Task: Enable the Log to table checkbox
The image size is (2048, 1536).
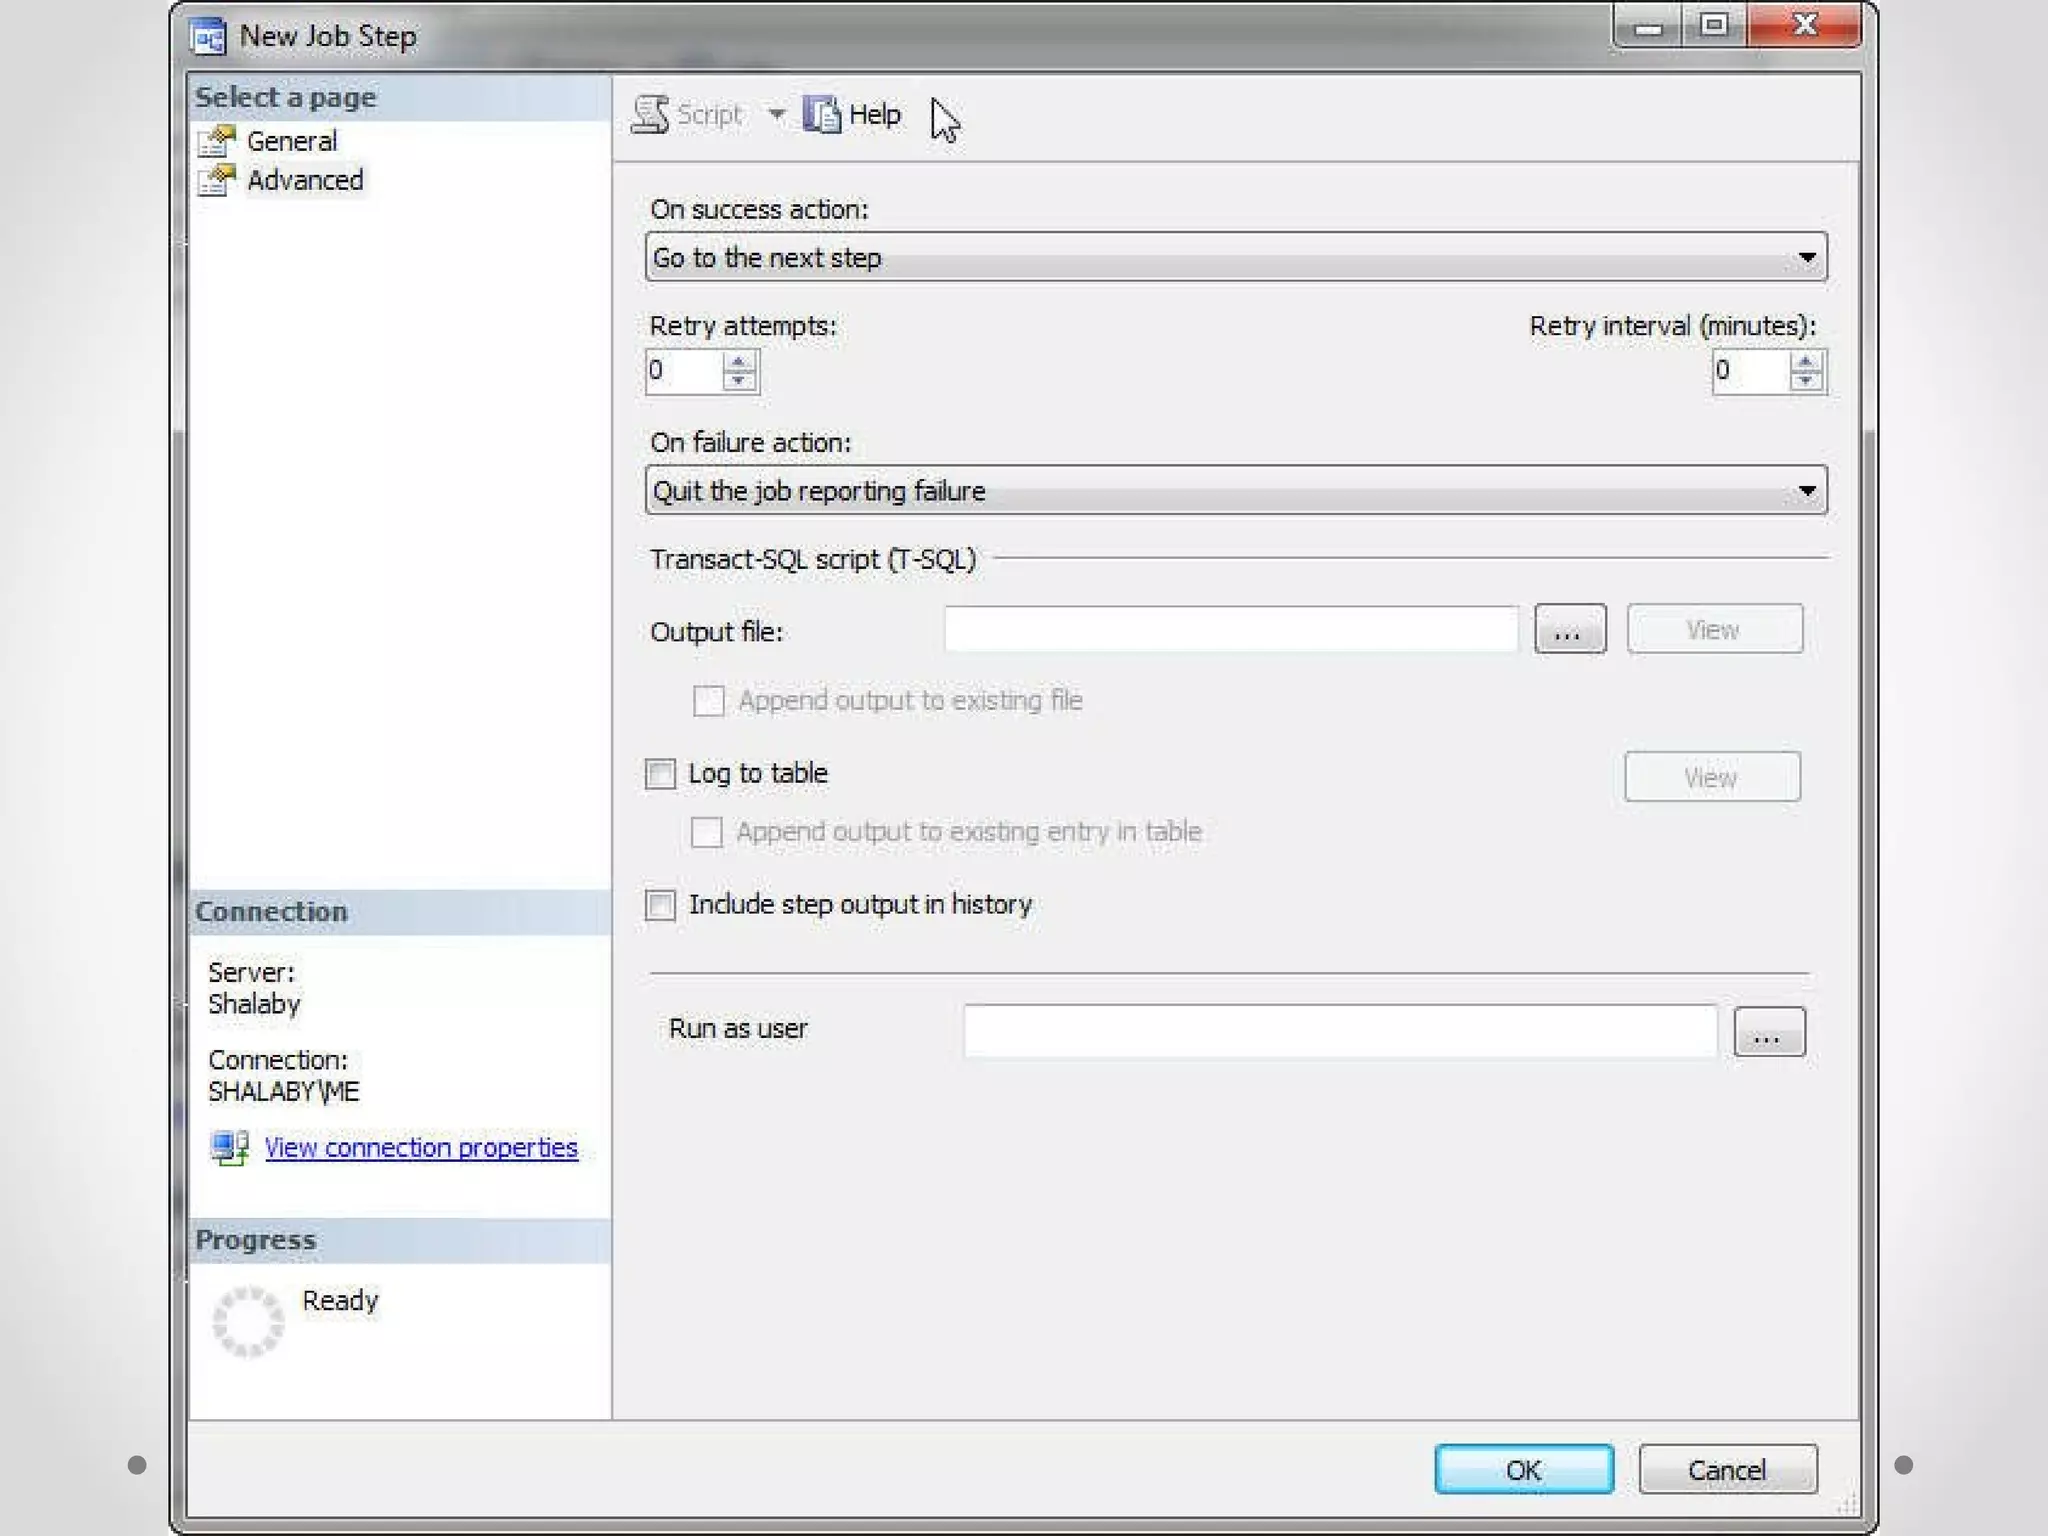Action: click(660, 773)
